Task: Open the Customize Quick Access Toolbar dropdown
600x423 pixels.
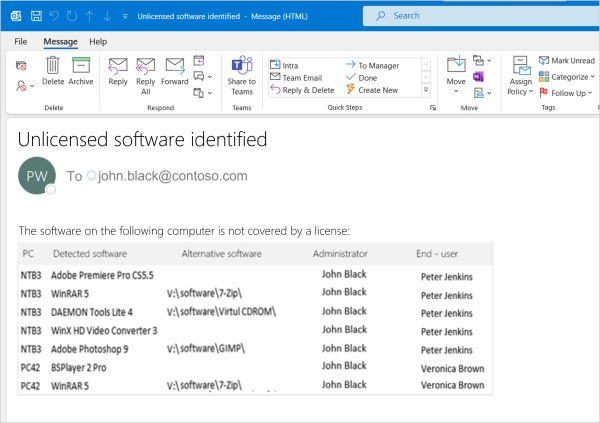Action: (x=125, y=16)
